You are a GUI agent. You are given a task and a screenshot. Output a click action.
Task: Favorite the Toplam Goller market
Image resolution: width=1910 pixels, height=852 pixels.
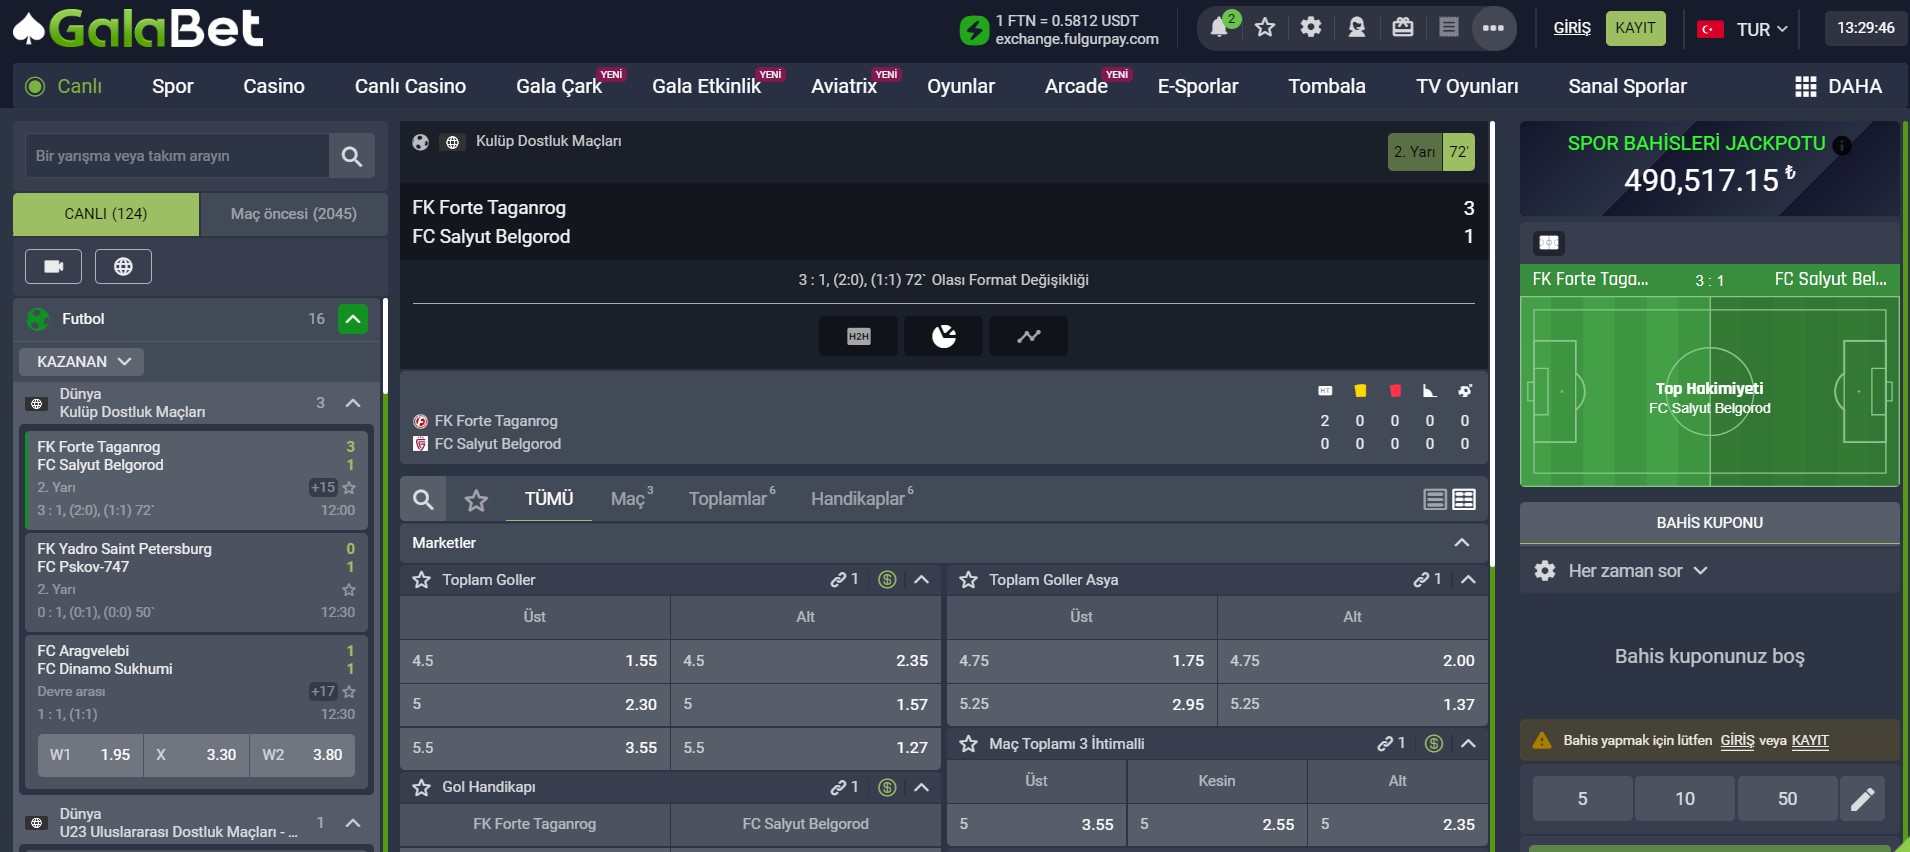[422, 579]
